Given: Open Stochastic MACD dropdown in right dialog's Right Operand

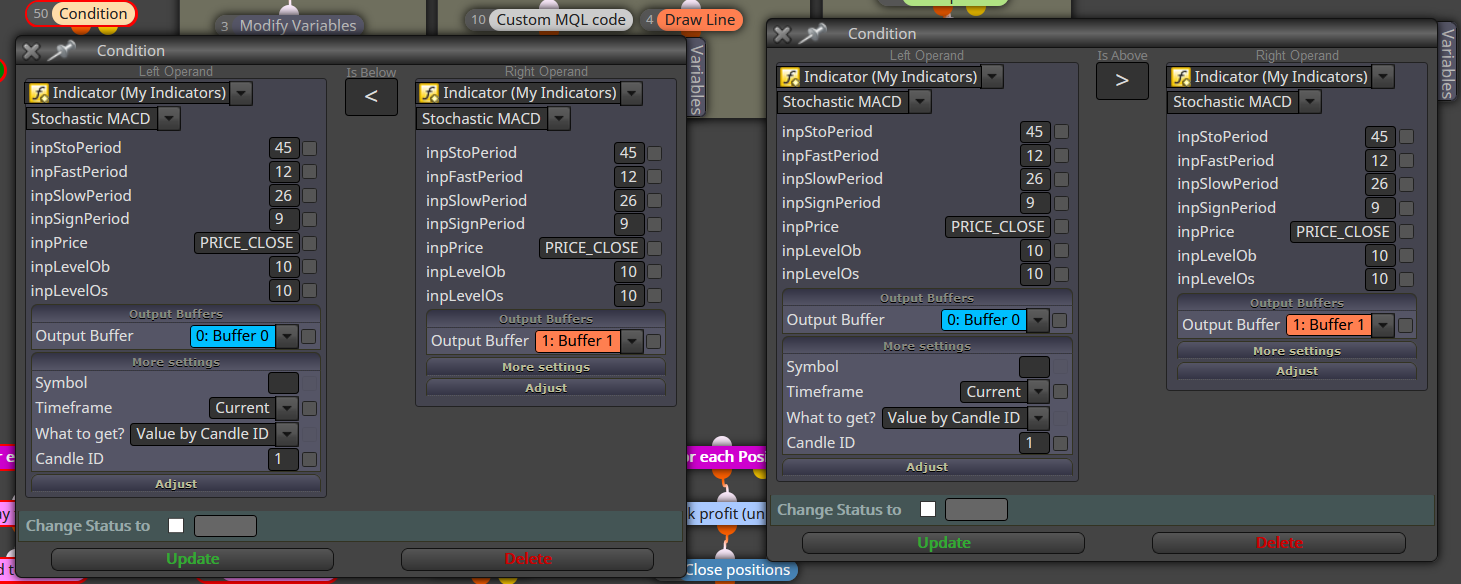Looking at the screenshot, I should coord(1310,102).
